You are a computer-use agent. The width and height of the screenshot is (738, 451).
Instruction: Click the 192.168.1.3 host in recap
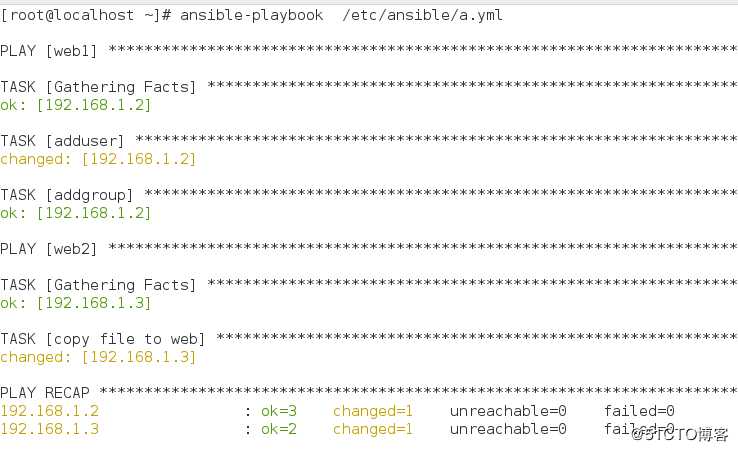[49, 429]
